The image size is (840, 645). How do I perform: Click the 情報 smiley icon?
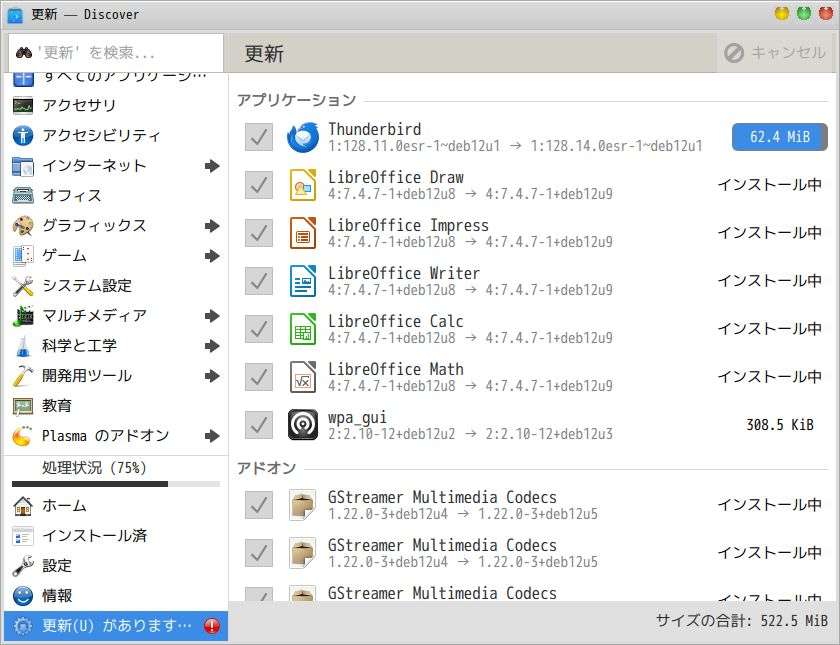click(23, 596)
